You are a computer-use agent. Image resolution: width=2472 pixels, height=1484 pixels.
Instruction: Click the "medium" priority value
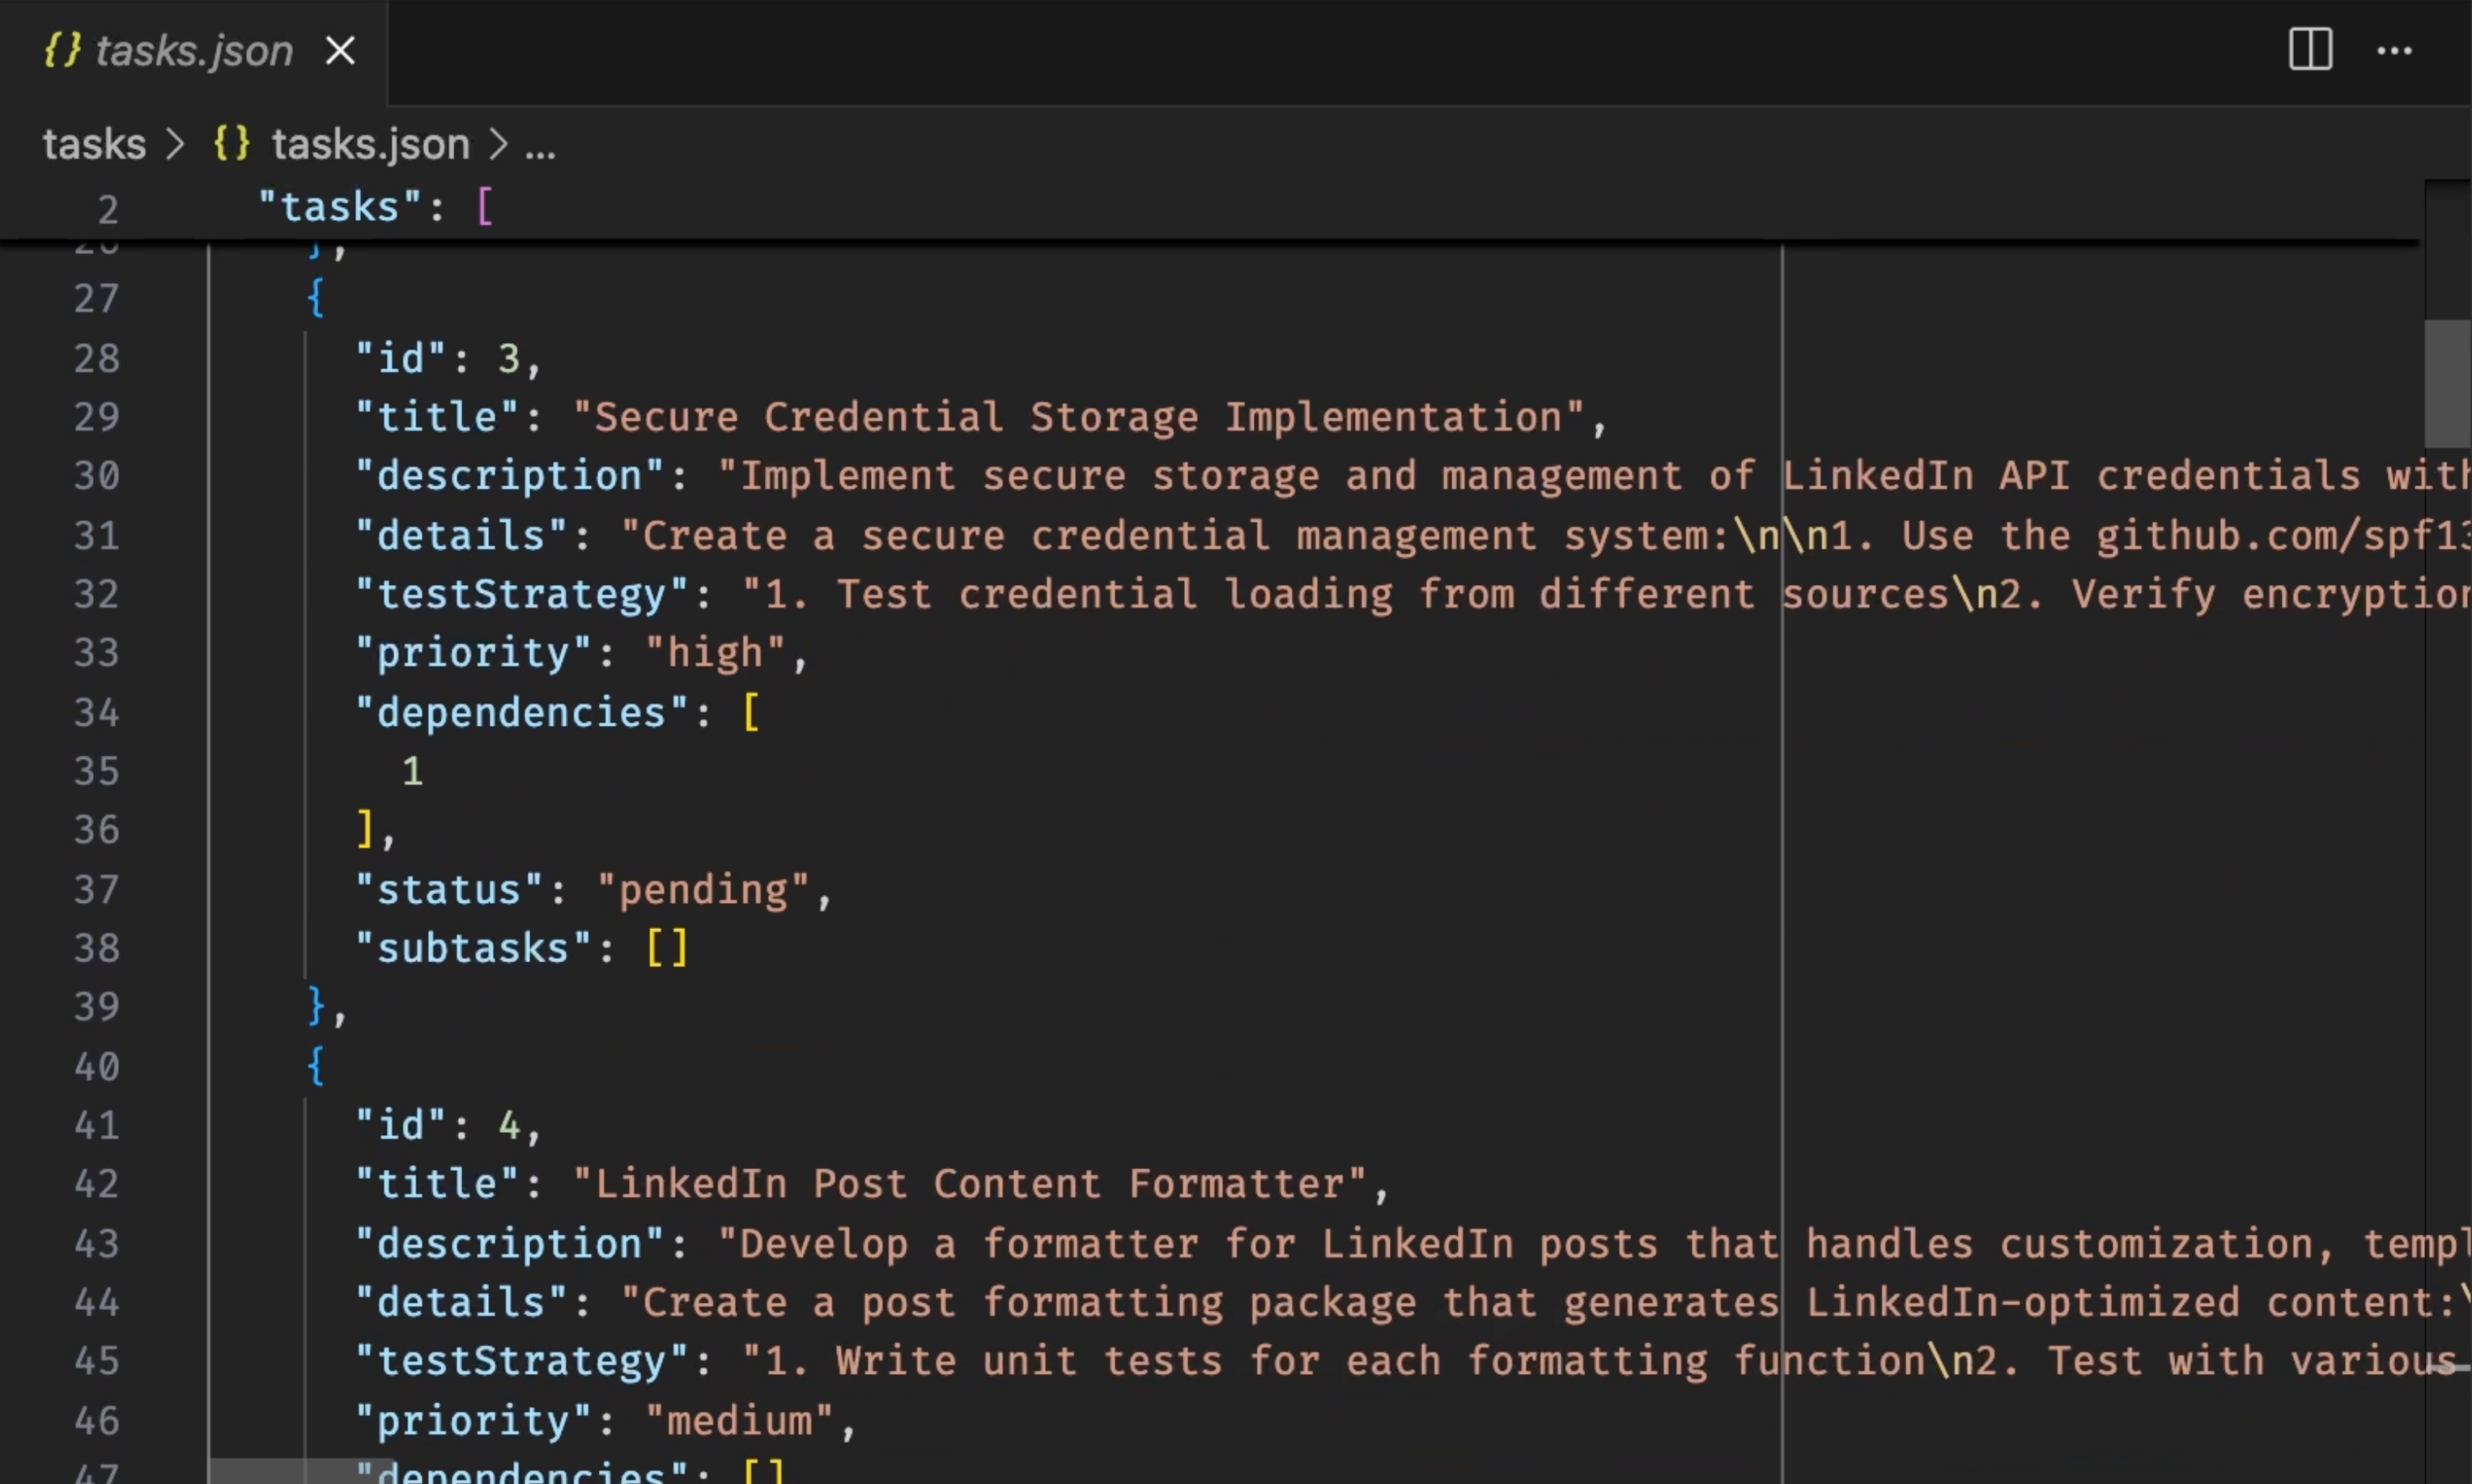pos(739,1420)
